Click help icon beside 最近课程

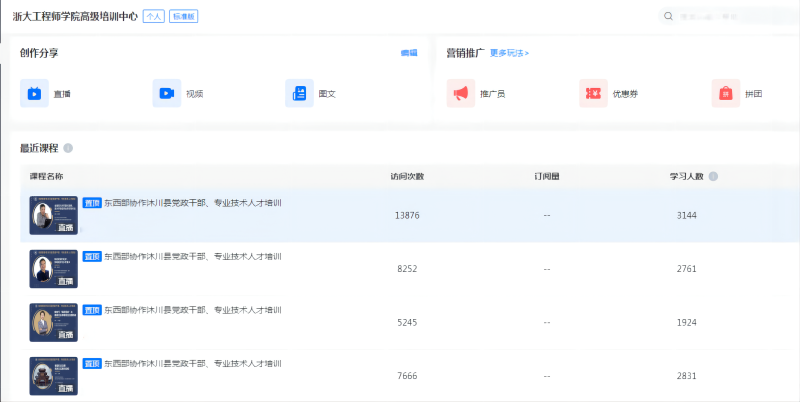click(x=68, y=148)
